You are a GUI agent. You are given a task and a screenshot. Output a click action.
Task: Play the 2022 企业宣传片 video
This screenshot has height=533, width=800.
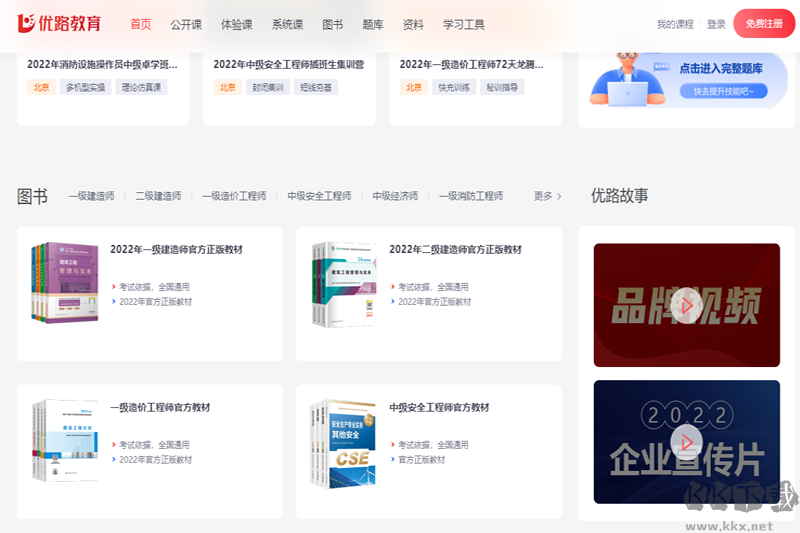coord(686,442)
